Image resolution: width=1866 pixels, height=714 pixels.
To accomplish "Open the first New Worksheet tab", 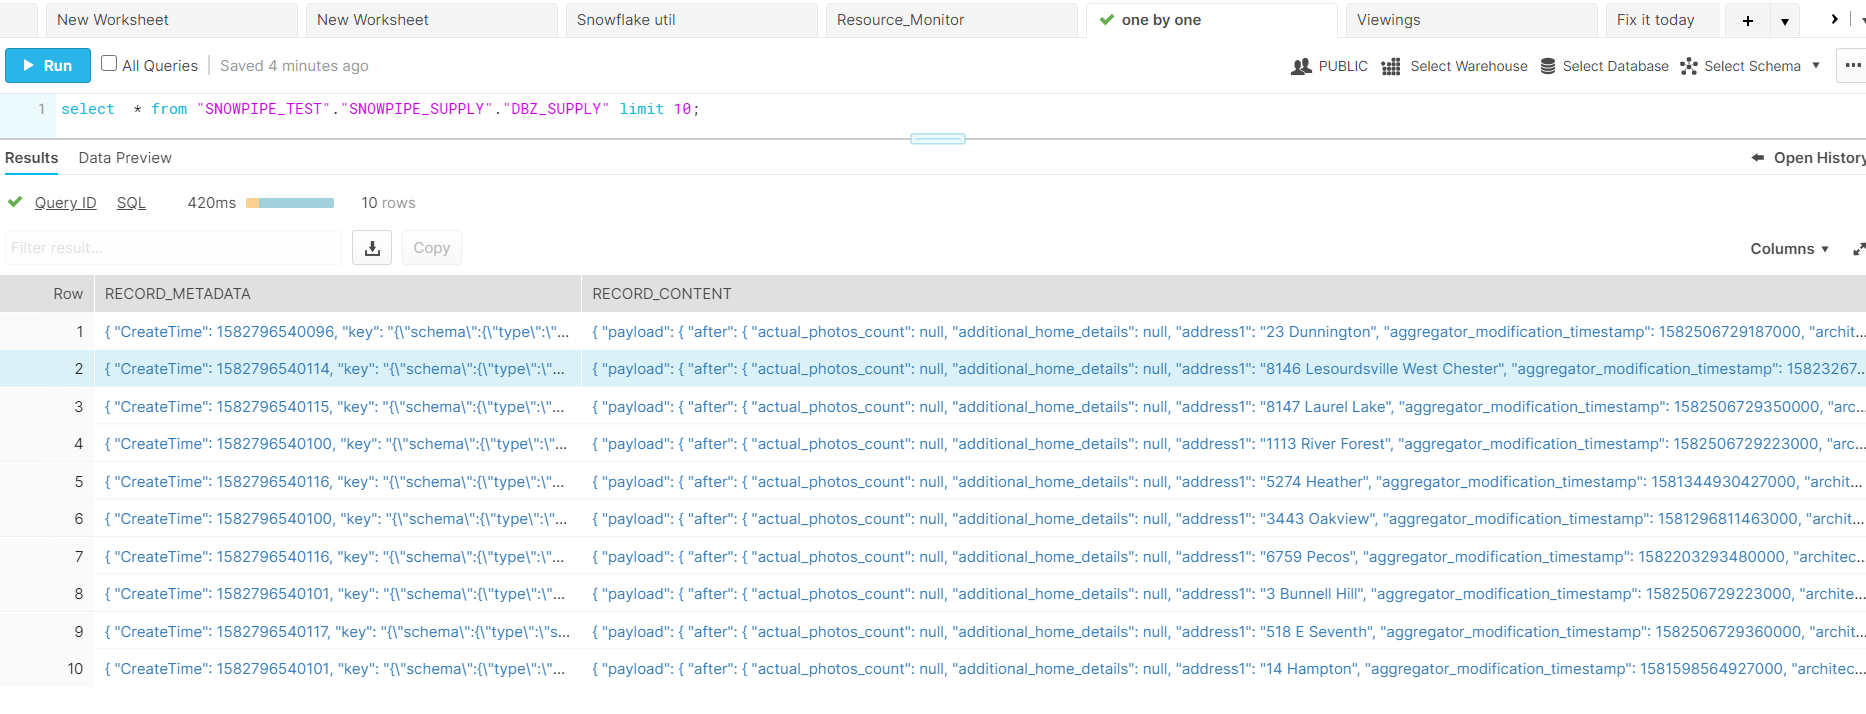I will [172, 20].
